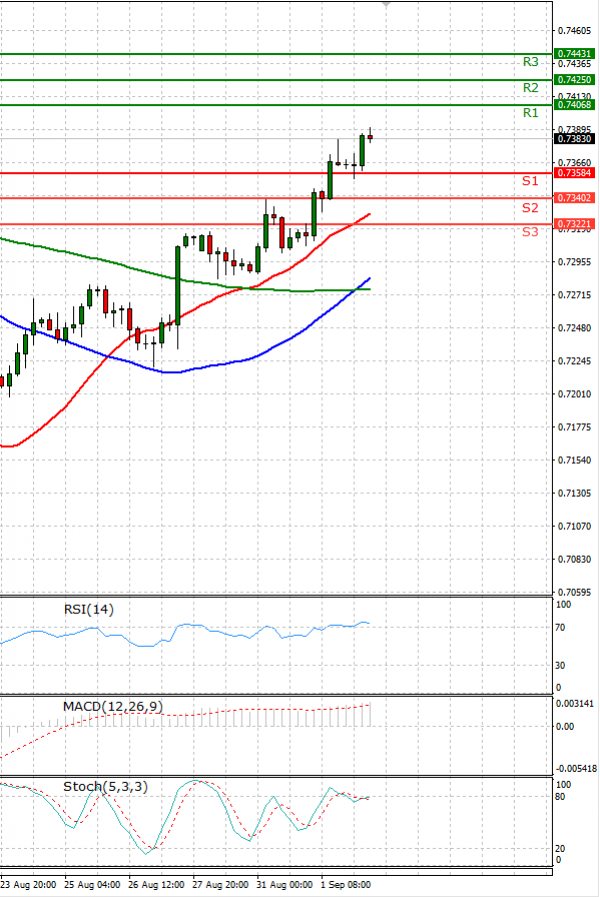Screen dimensions: 600x897
Task: Click the 27 Aug 20:00 time label
Action: (221, 884)
